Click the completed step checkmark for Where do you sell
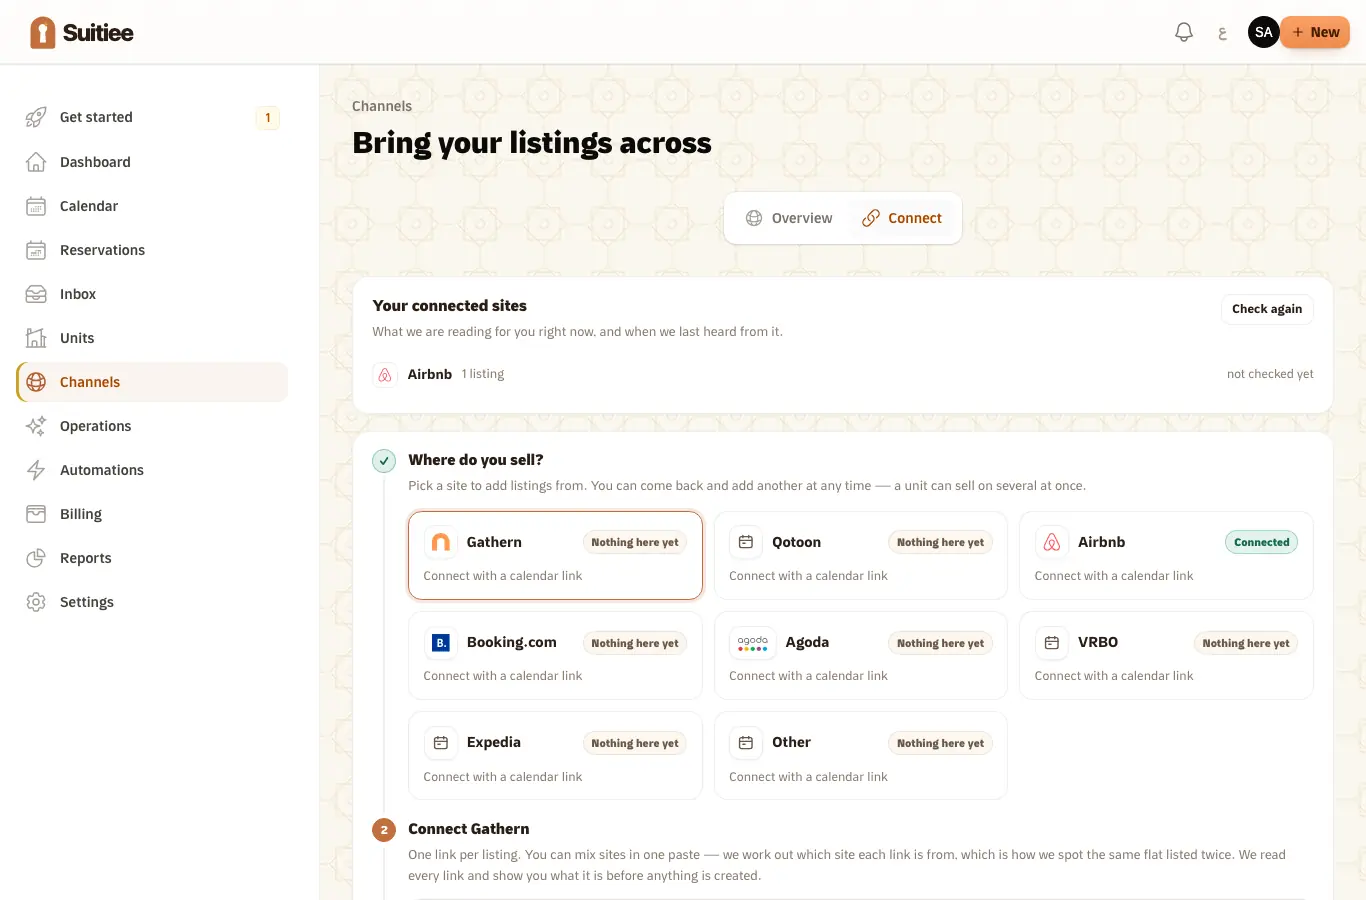1366x900 pixels. [x=384, y=461]
